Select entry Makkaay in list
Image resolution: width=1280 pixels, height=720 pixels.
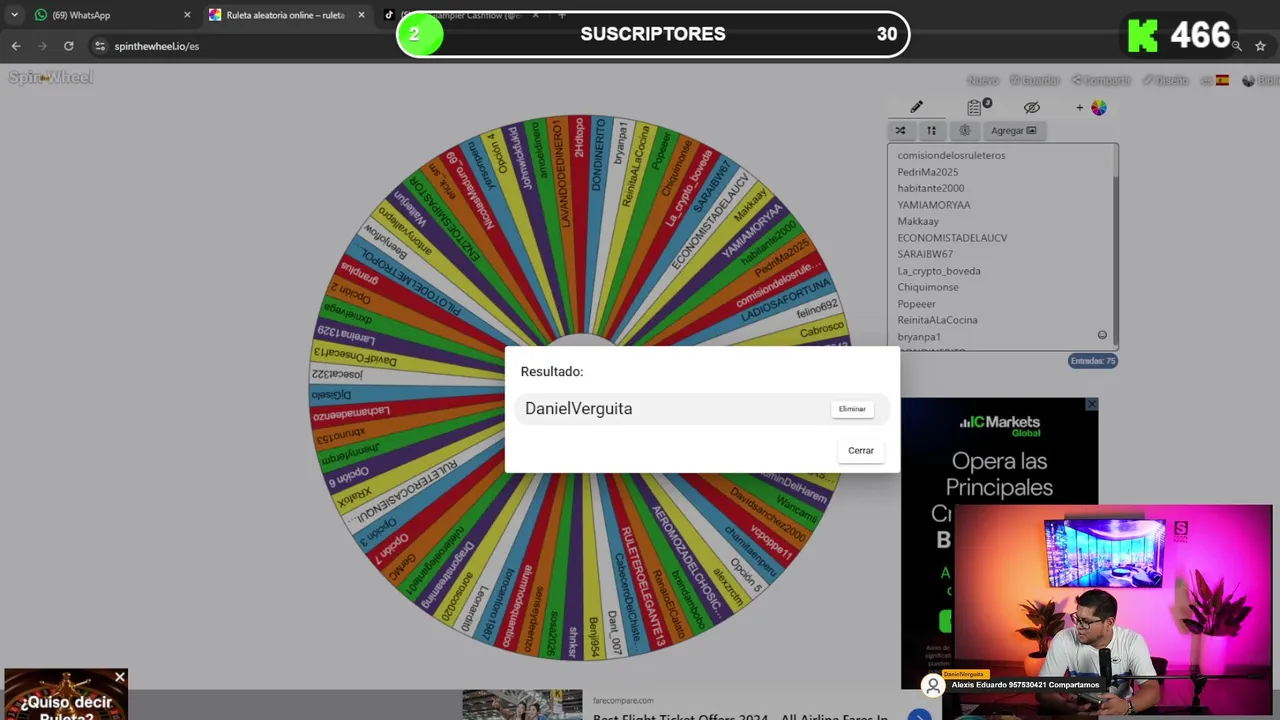917,222
